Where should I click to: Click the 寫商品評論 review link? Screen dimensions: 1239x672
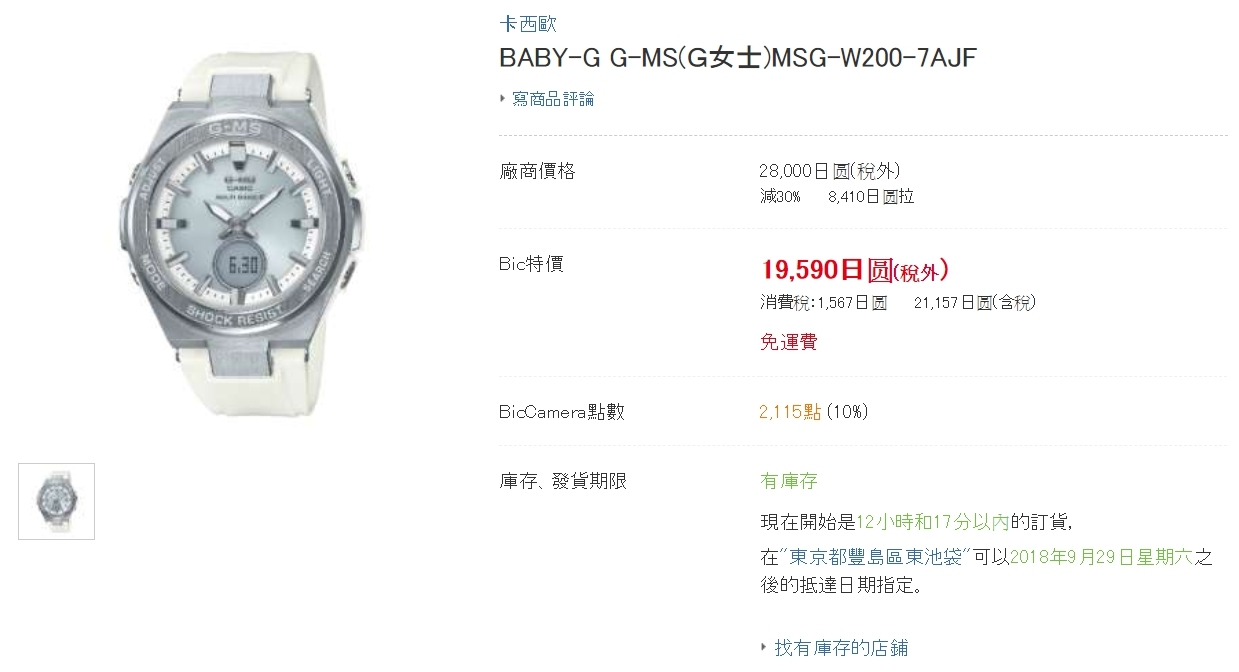click(x=553, y=99)
